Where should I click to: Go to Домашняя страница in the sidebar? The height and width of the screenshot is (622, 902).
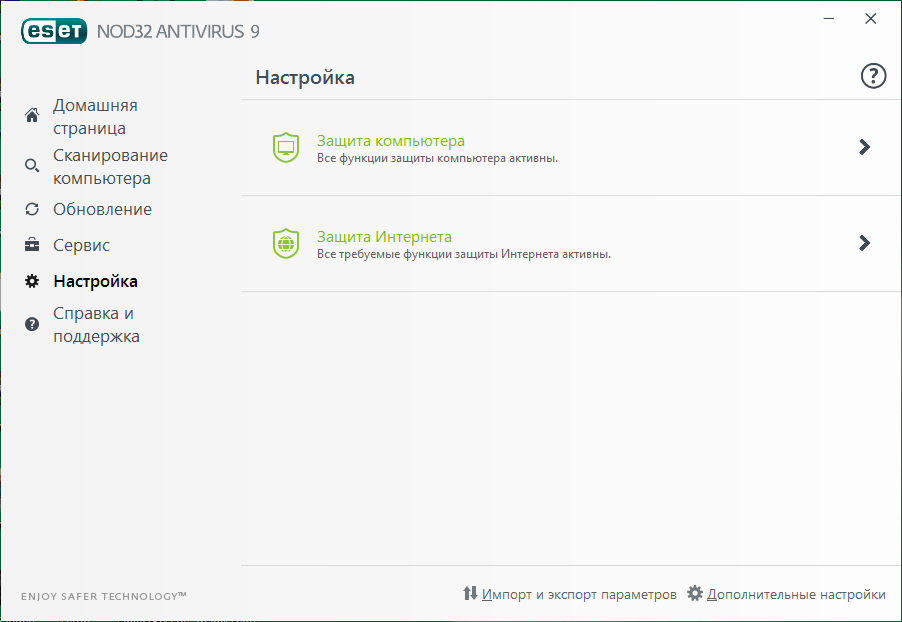click(95, 117)
